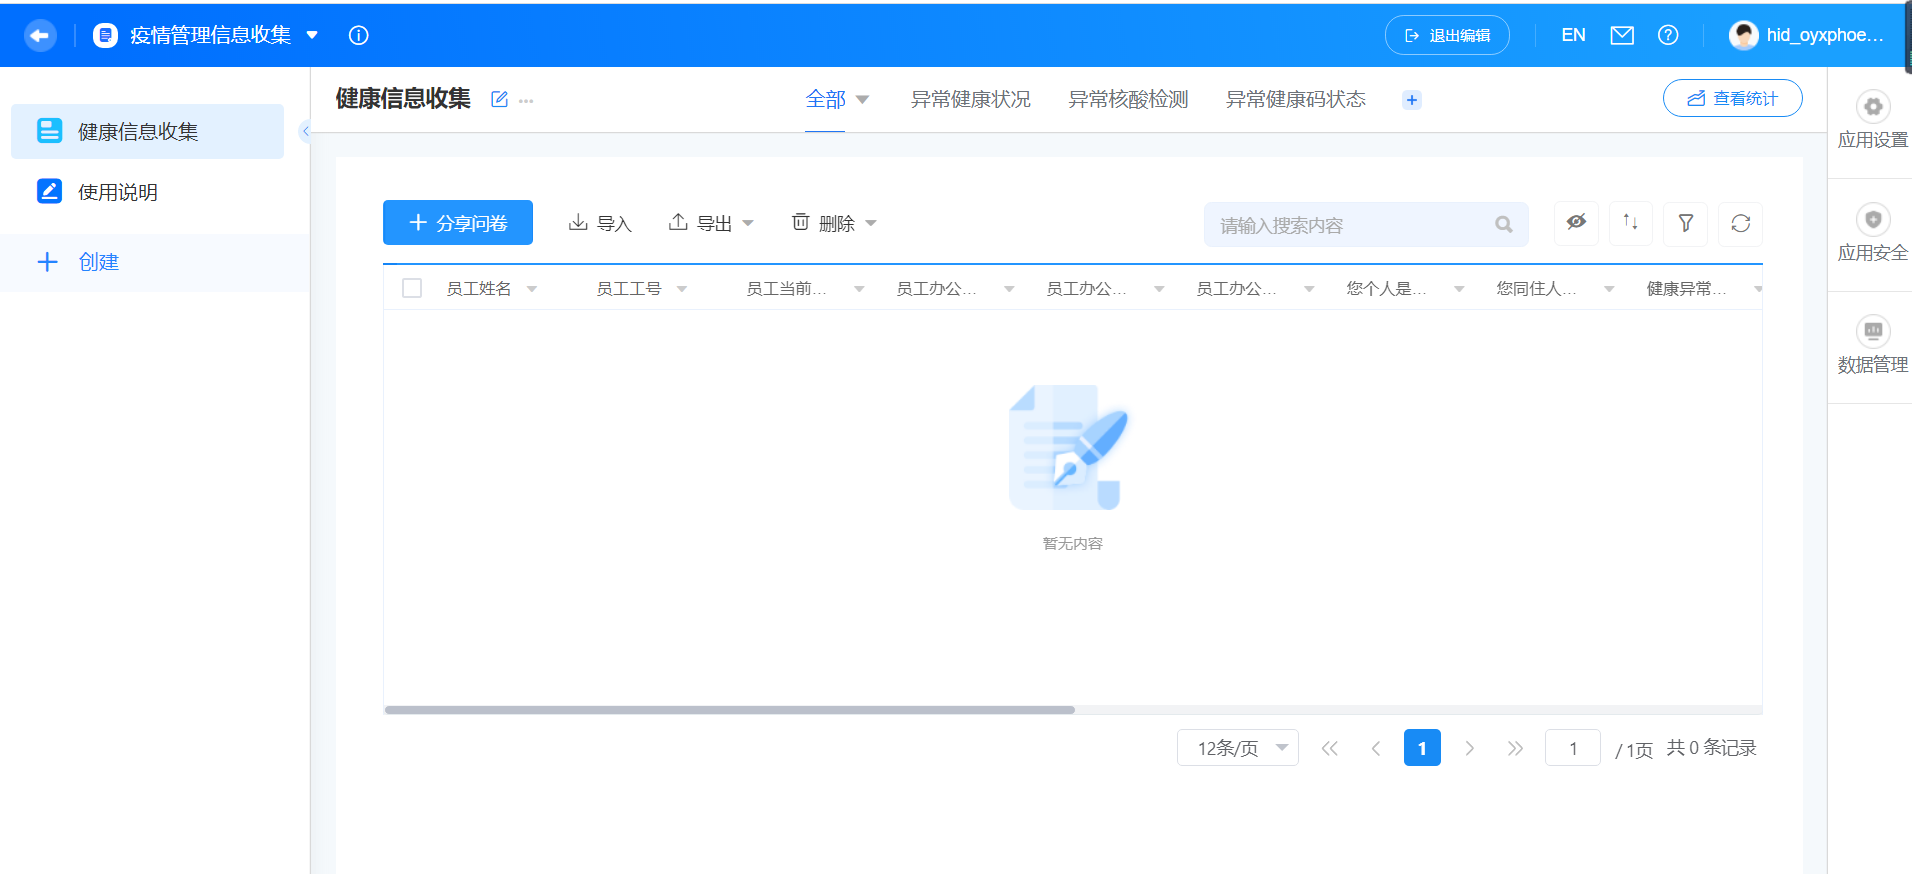1912x874 pixels.
Task: Click the 分享问卷 button
Action: tap(458, 223)
